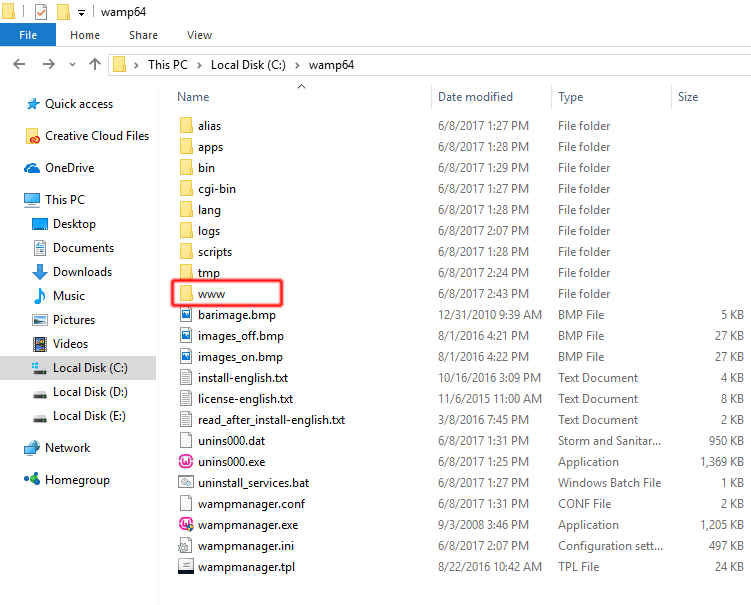Select the bin folder icon
This screenshot has height=605, width=751.
[186, 168]
